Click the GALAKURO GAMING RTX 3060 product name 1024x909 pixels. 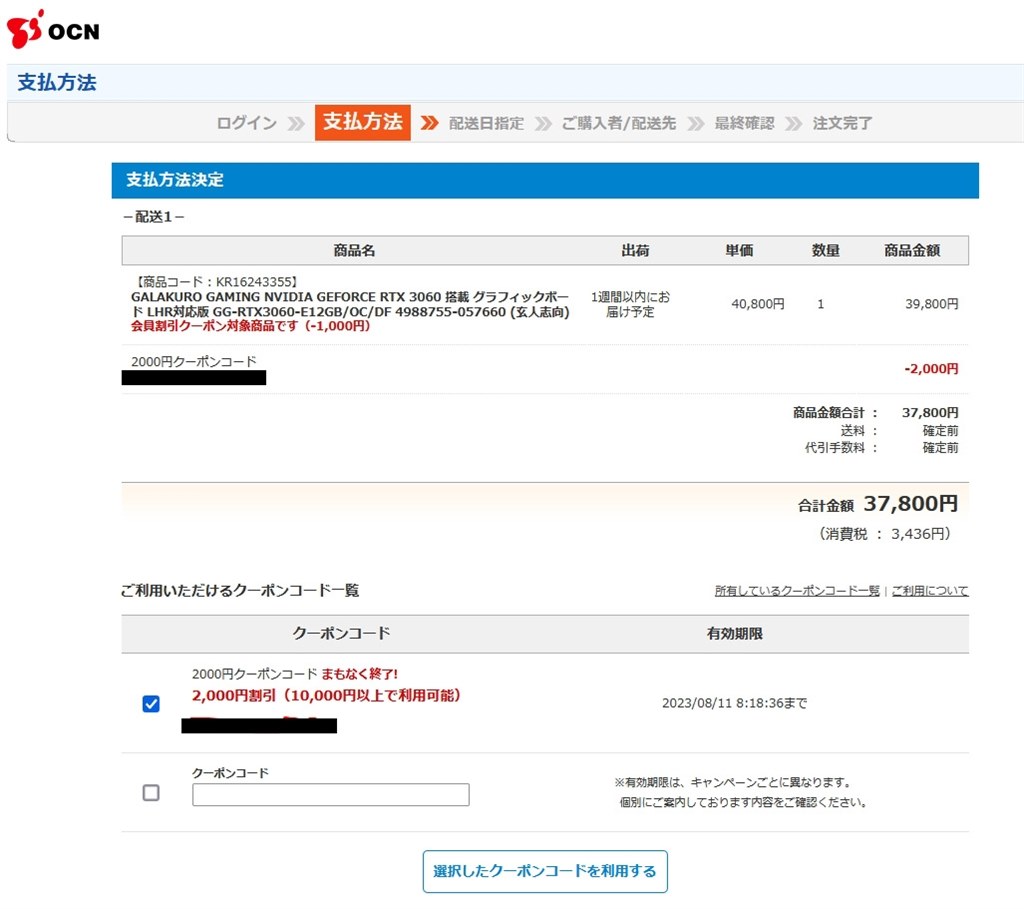pos(350,304)
